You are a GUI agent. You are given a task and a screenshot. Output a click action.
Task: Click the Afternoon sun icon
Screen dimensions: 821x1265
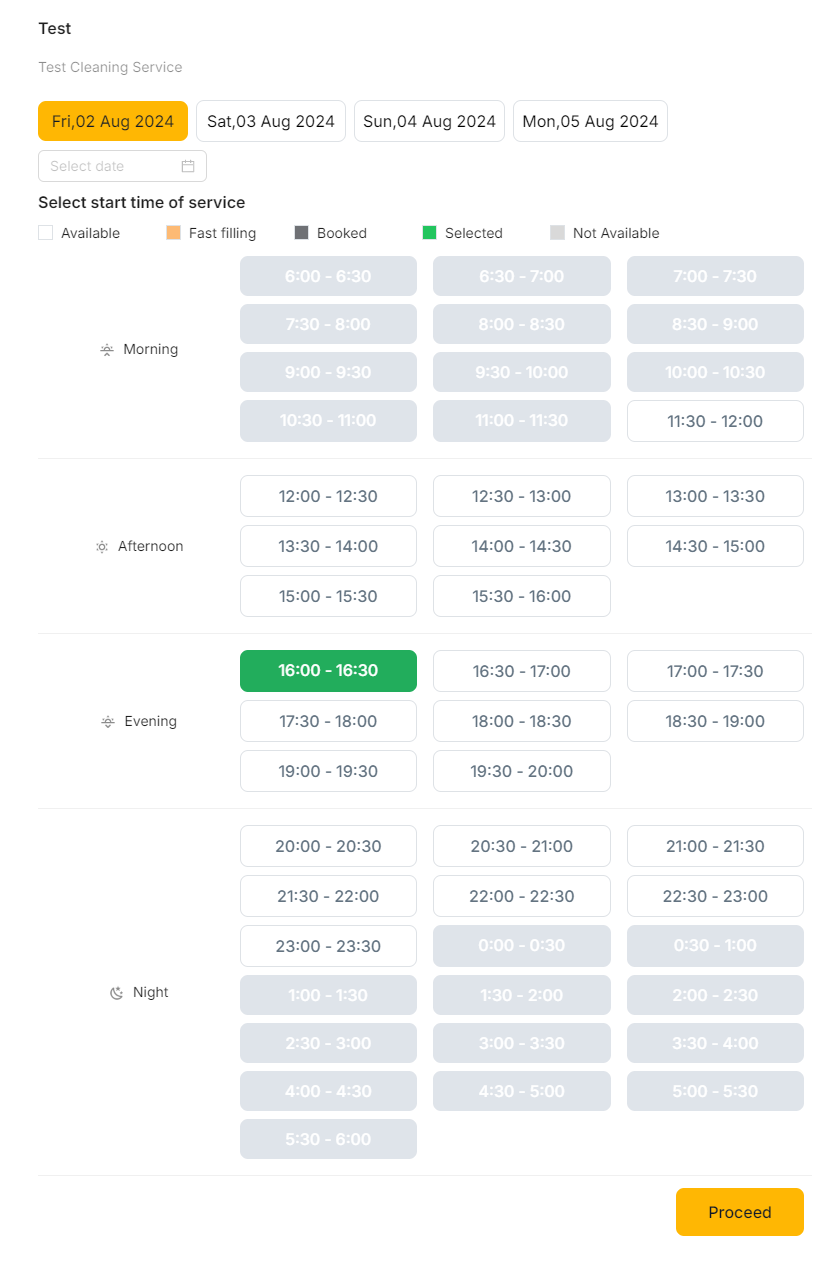coord(102,547)
